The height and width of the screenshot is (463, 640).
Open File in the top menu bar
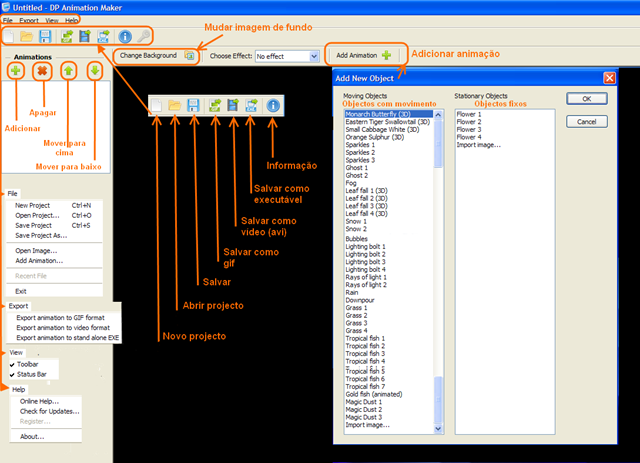point(8,20)
